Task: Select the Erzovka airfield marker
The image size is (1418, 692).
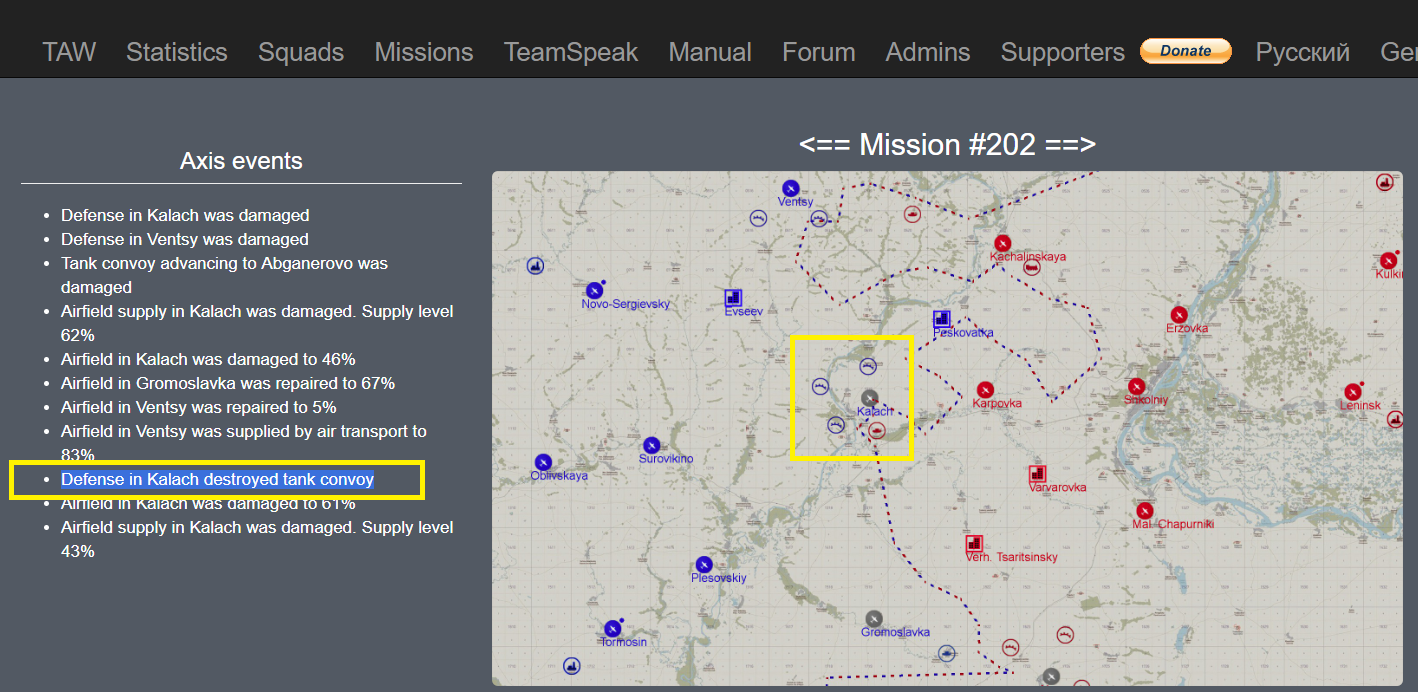Action: [x=1179, y=315]
